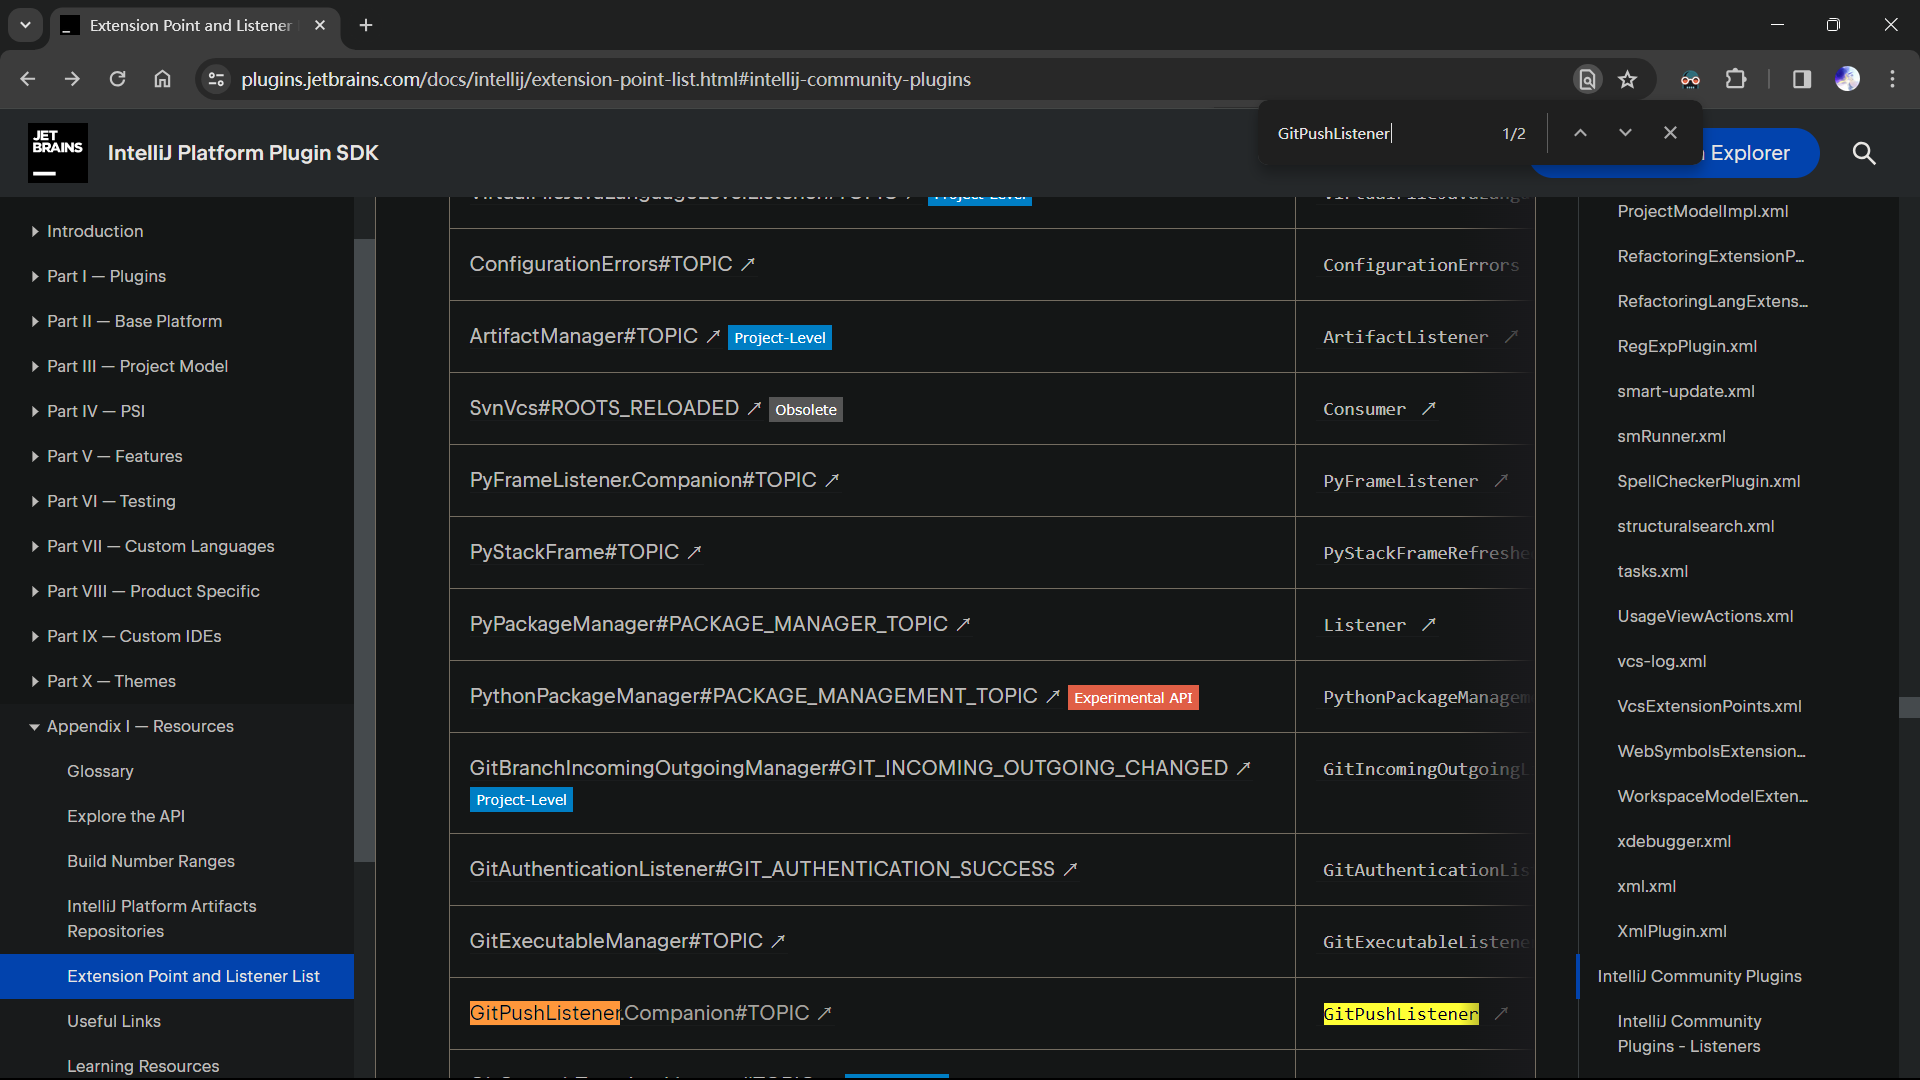This screenshot has width=1920, height=1080.
Task: Click the Project-Level badge under GitBranchIncomingOutgoingManager
Action: click(521, 800)
